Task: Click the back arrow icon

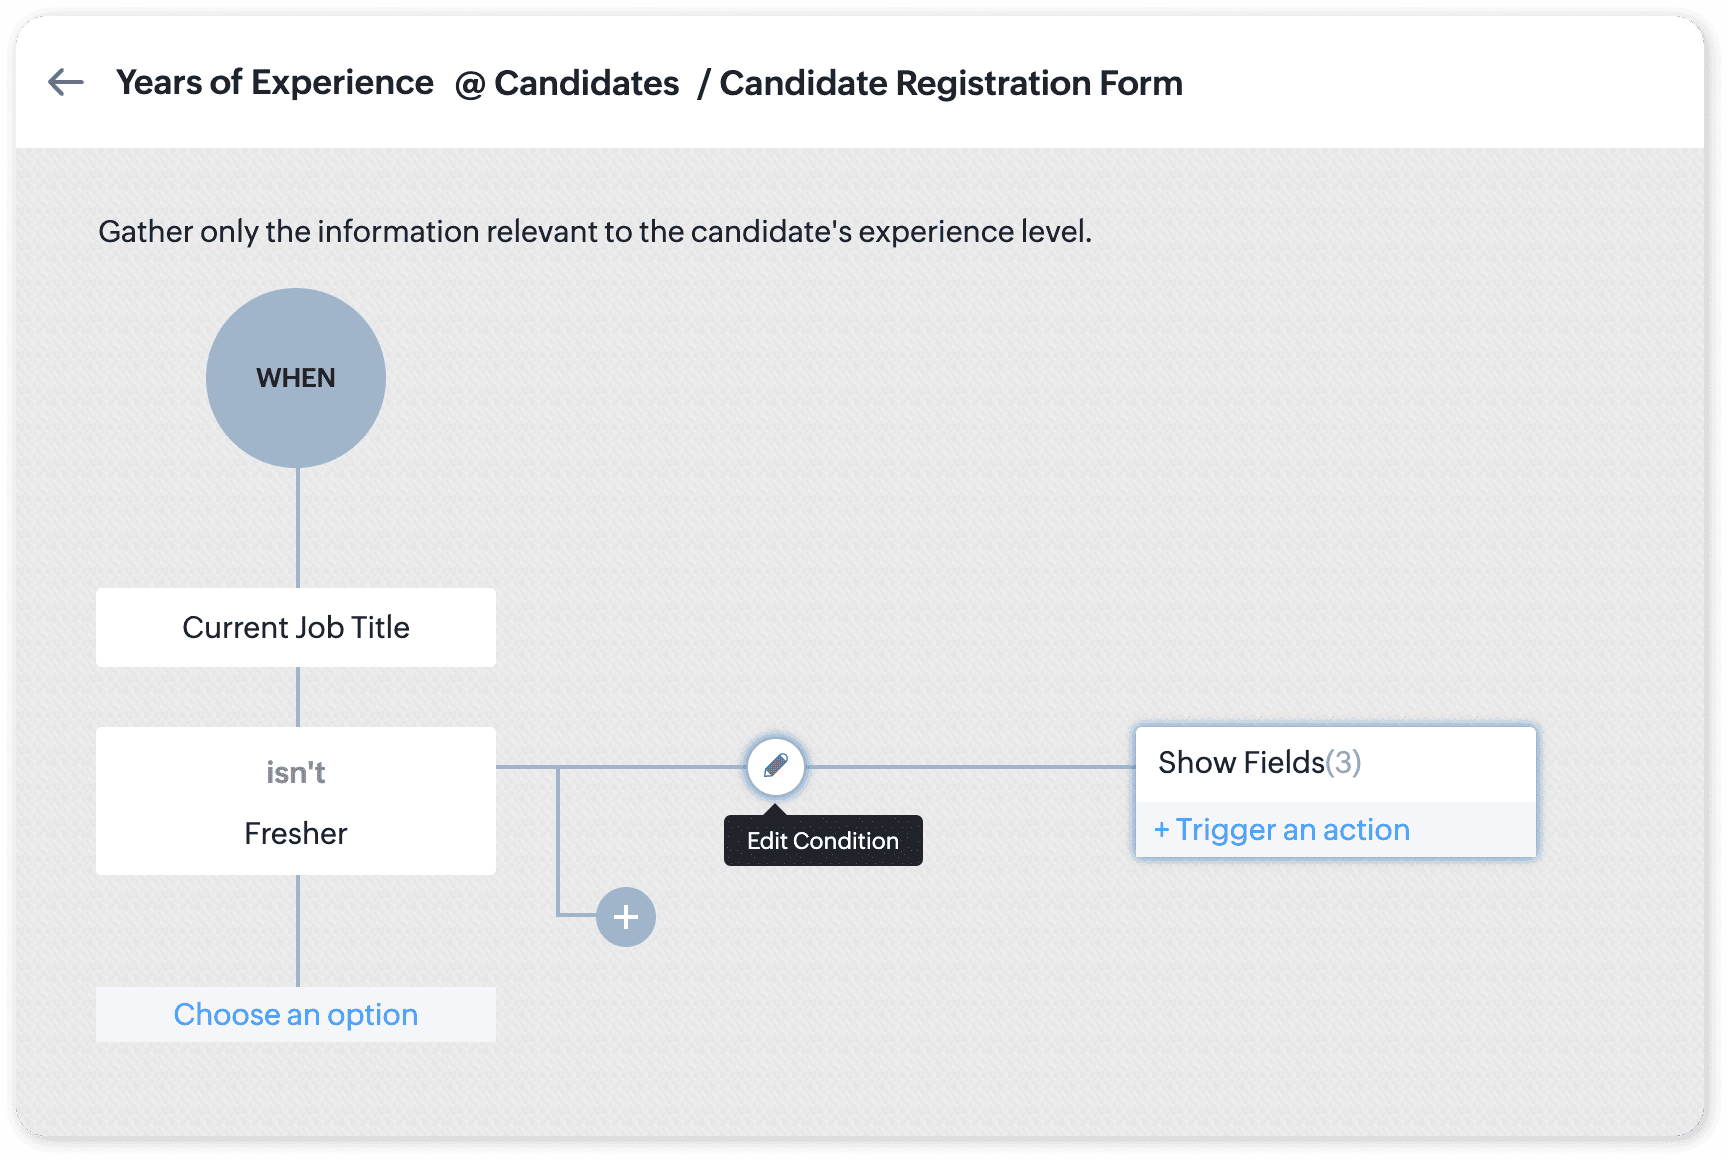Action: pyautogui.click(x=66, y=82)
